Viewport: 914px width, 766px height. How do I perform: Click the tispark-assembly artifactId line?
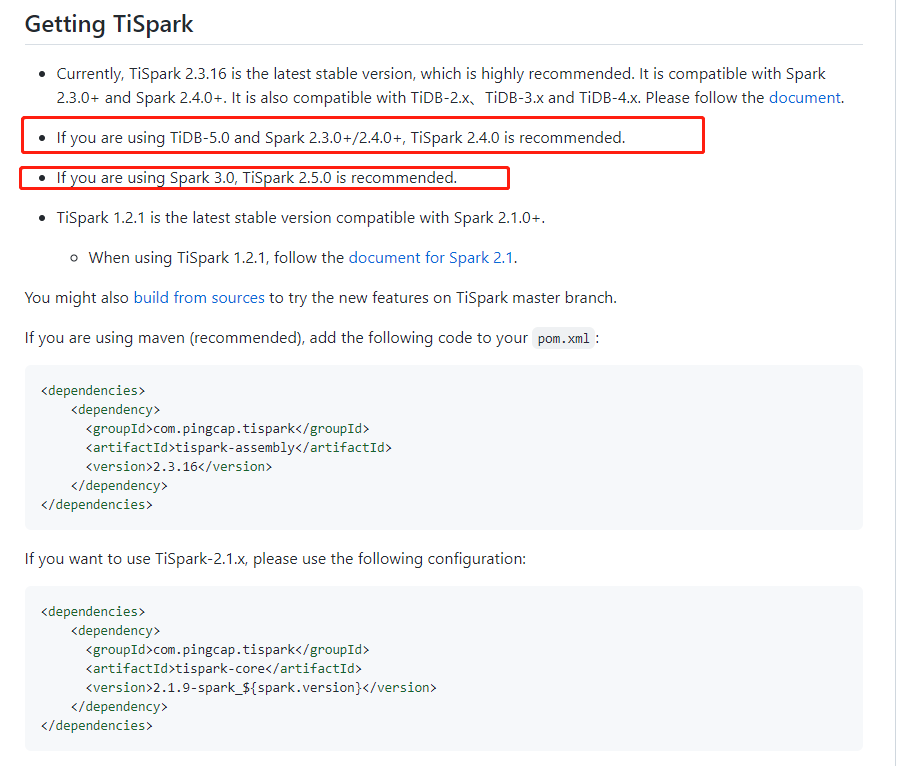pos(238,448)
